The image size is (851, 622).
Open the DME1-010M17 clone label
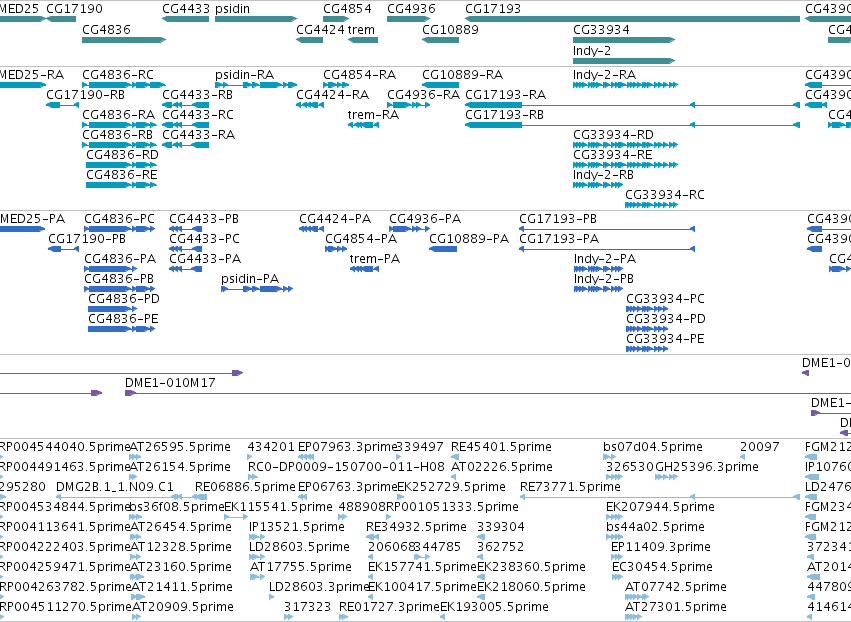170,383
